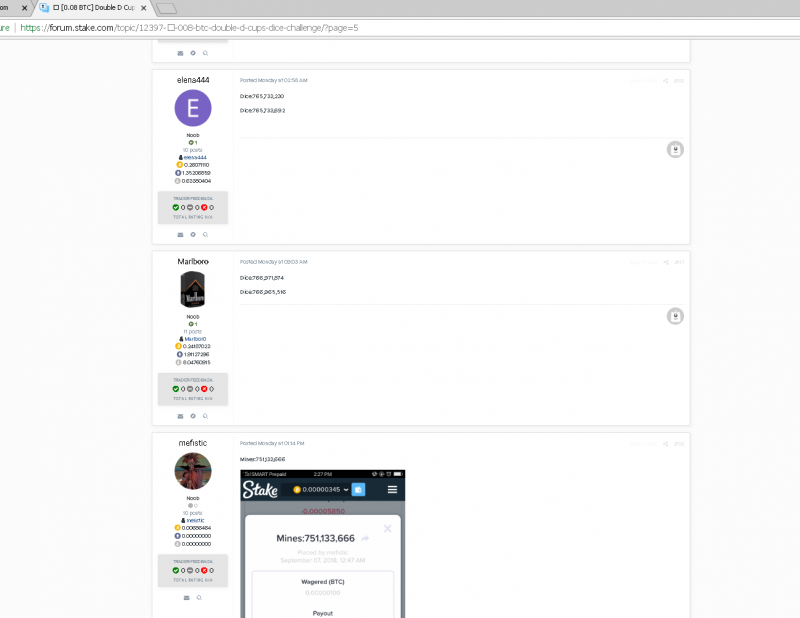800x618 pixels.
Task: Click the share icon on mefistic's post
Action: [x=665, y=444]
